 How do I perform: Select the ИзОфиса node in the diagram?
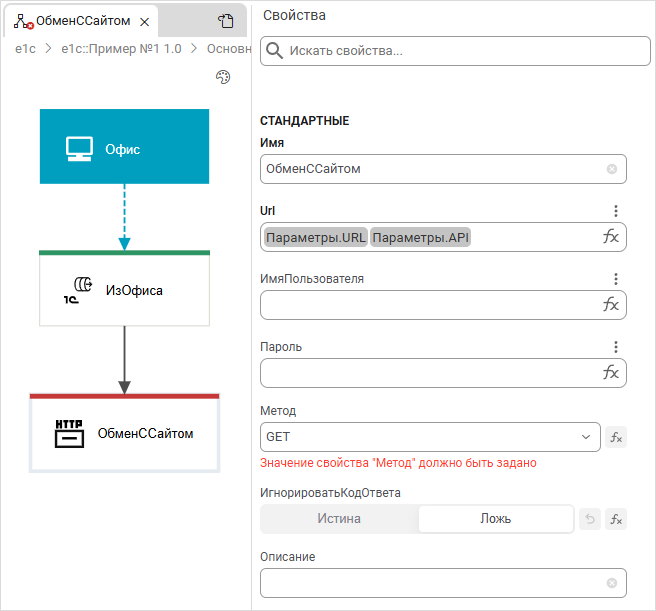pos(124,290)
